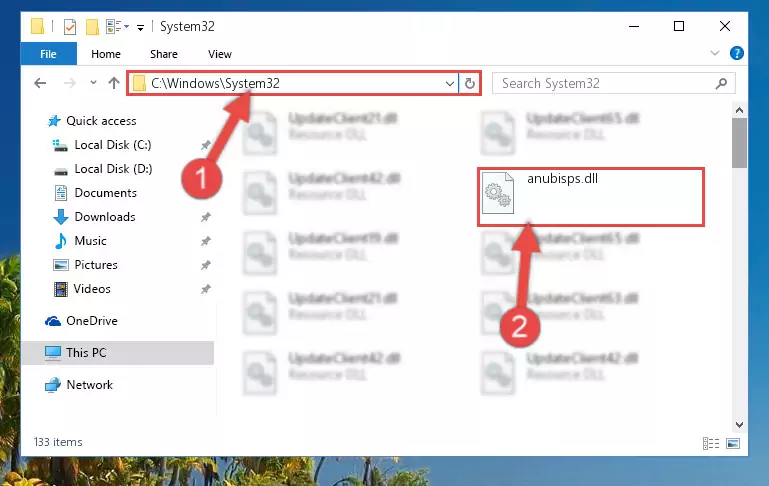
Task: Close the System32 window
Action: coord(724,26)
